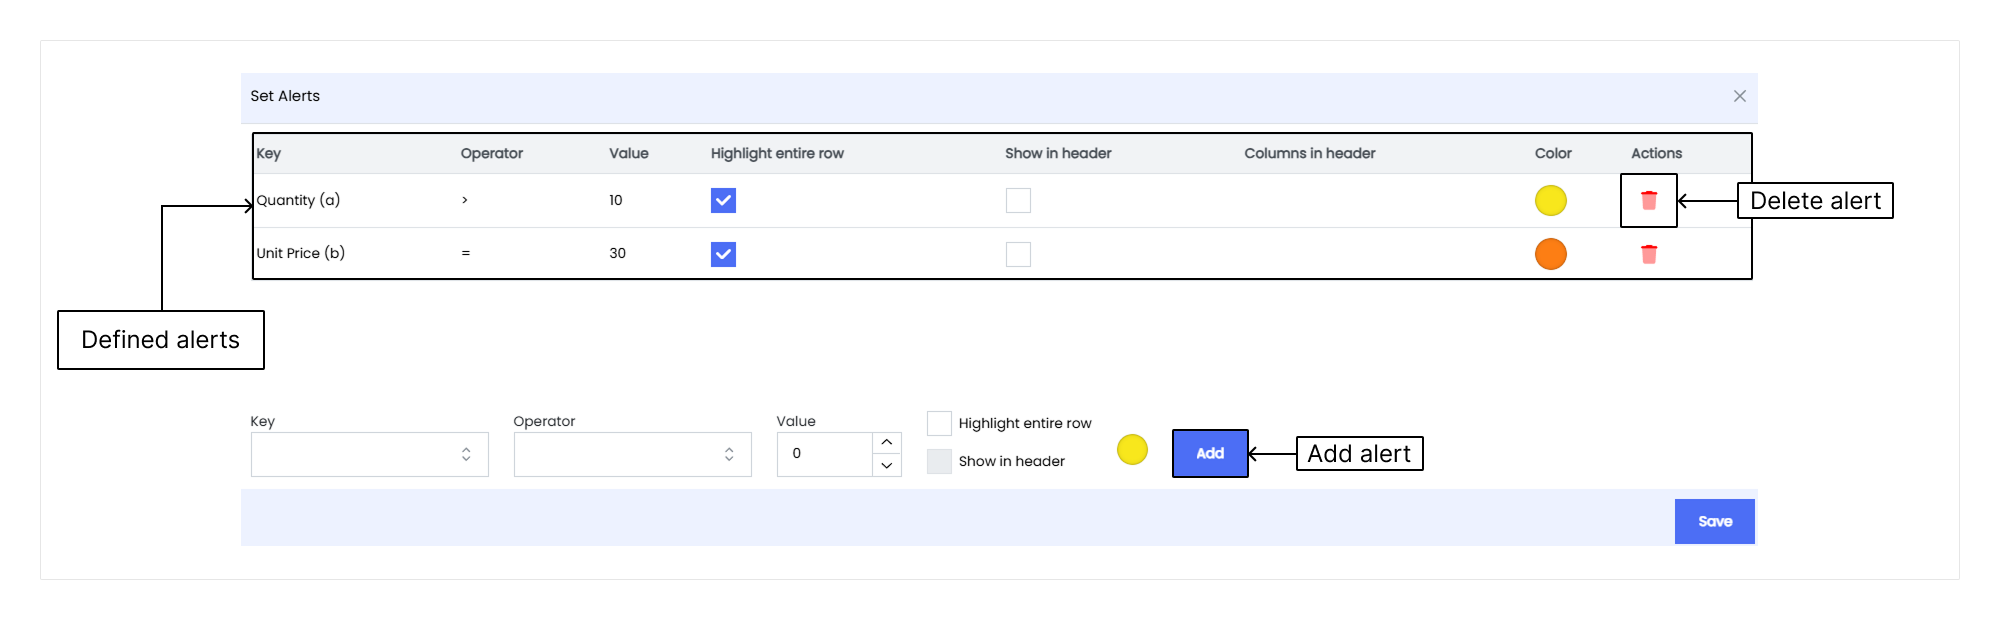Open the Key dropdown
Viewport: 2000px width, 620px height.
click(370, 454)
